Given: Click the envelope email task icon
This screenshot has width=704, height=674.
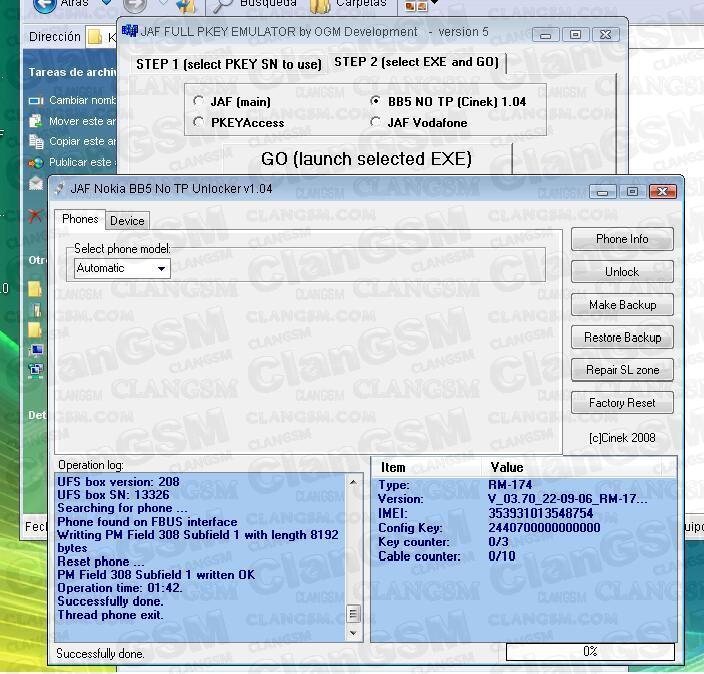Looking at the screenshot, I should (36, 183).
